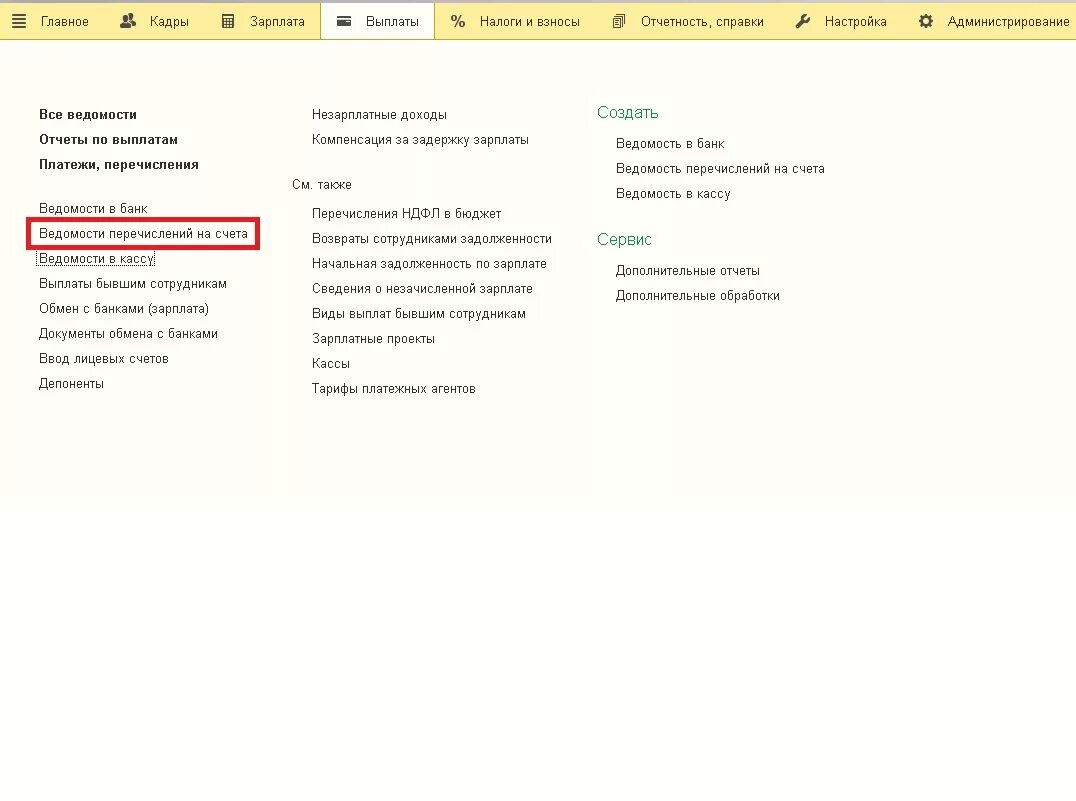The image size is (1076, 801).
Task: Open Все ведомости
Action: 87,114
